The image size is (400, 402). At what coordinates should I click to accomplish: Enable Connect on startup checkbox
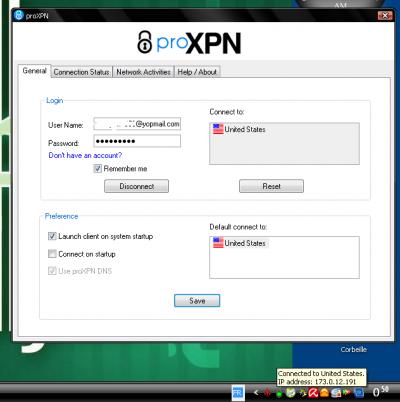(52, 254)
